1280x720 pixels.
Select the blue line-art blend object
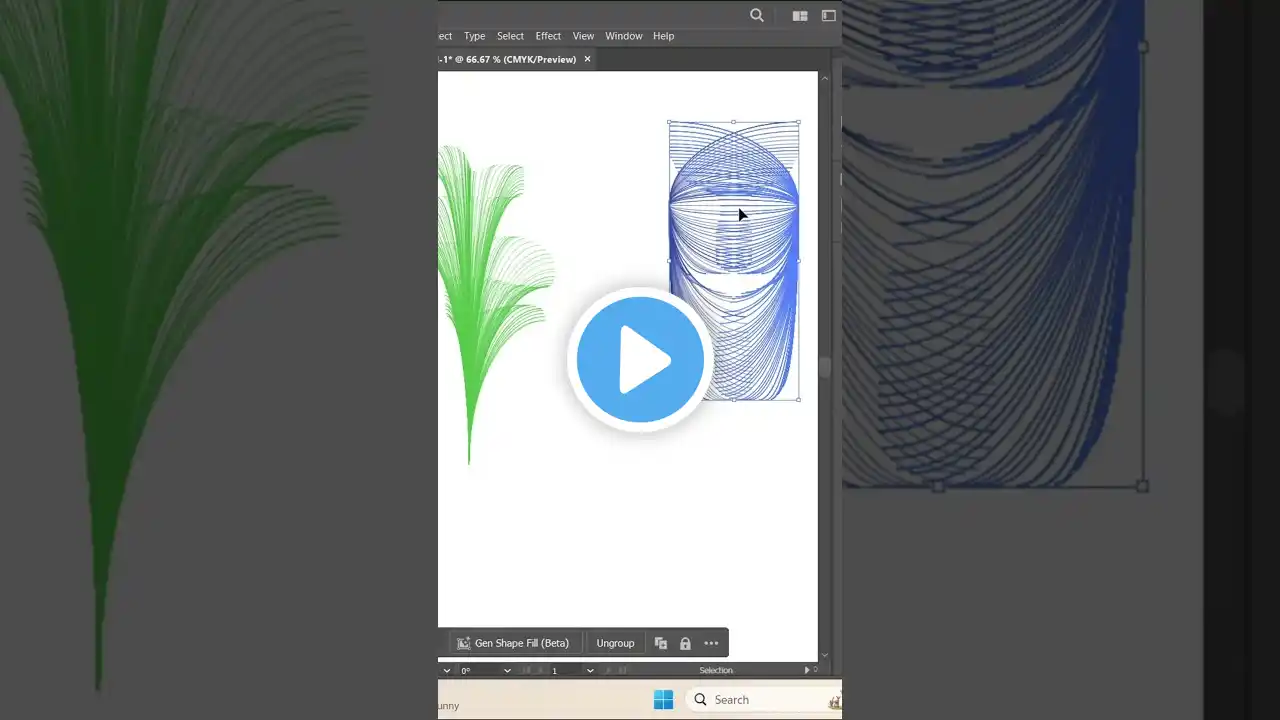pyautogui.click(x=734, y=260)
